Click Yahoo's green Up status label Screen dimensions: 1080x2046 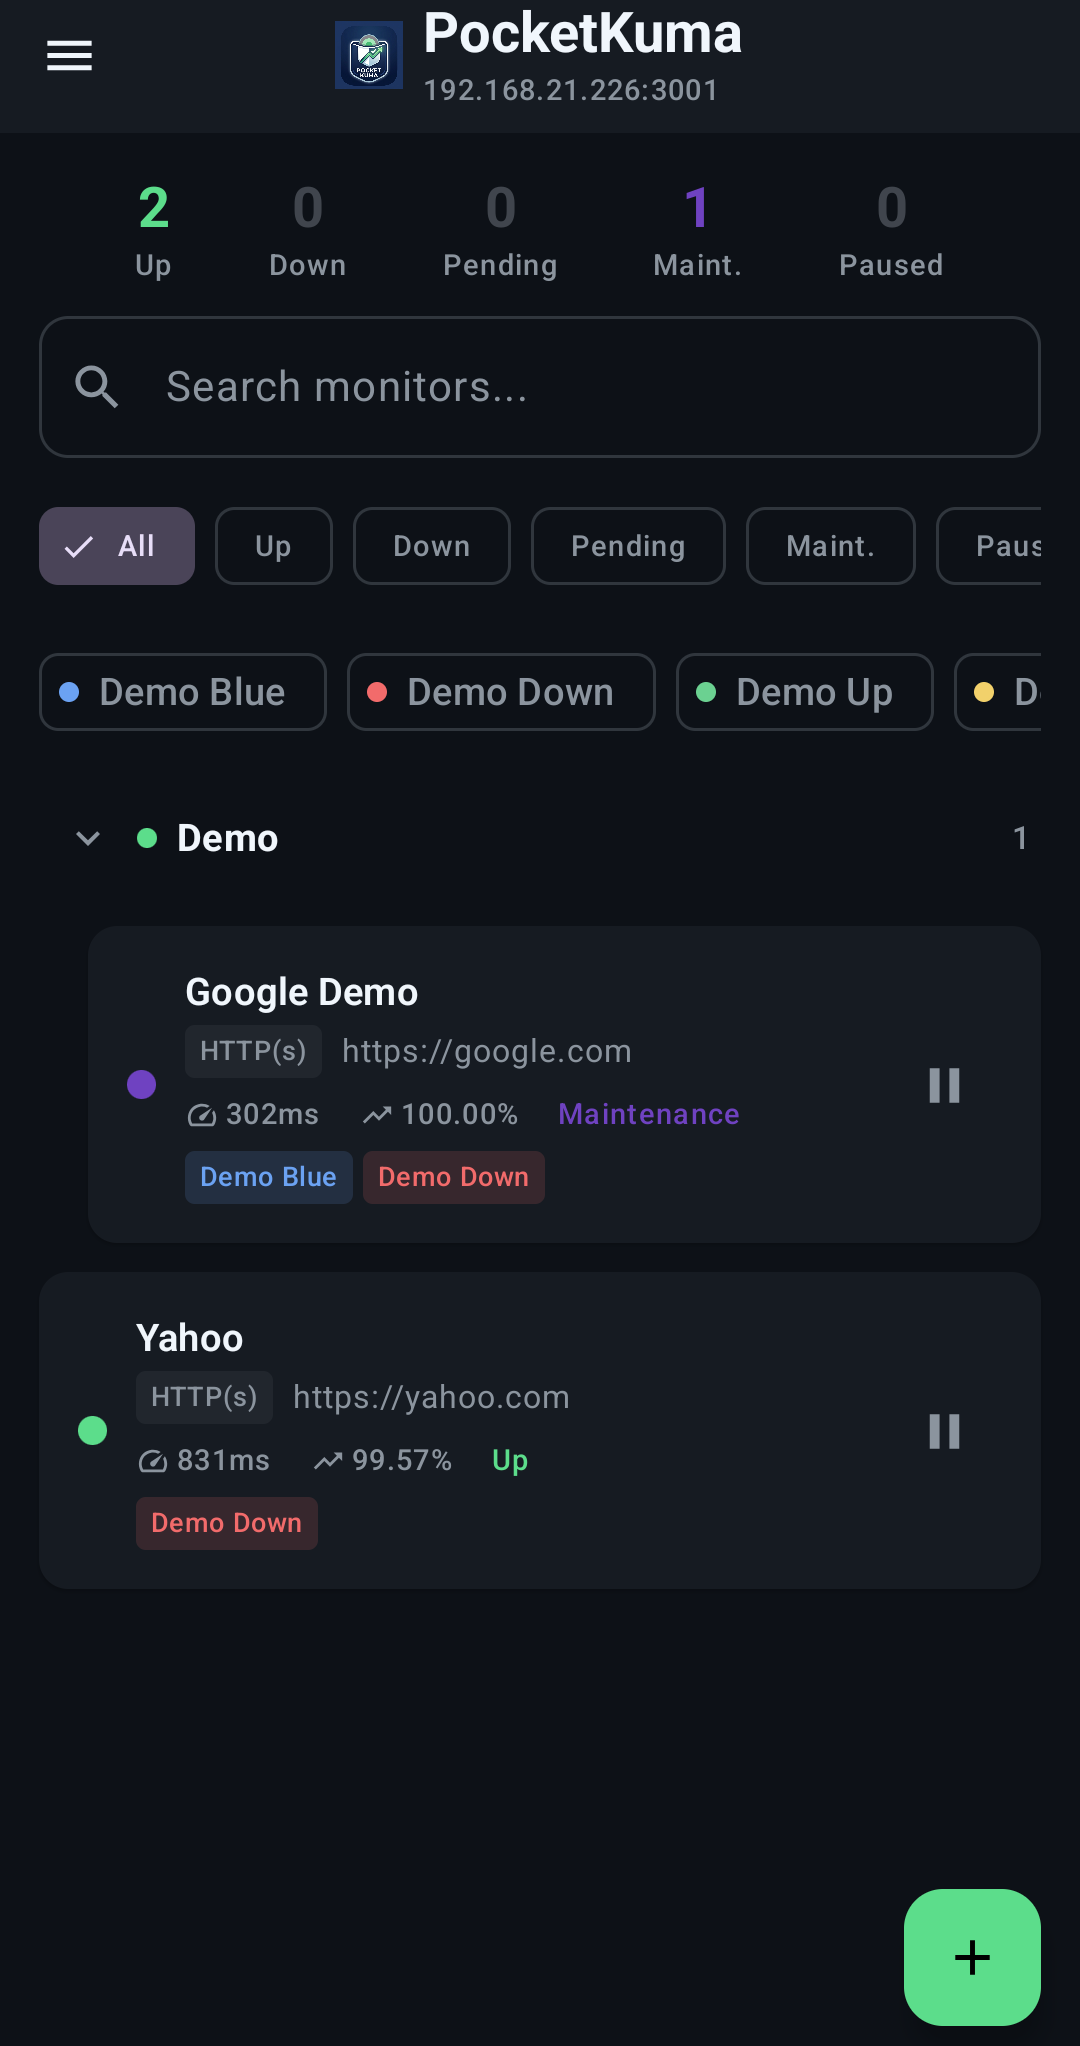click(x=510, y=1460)
